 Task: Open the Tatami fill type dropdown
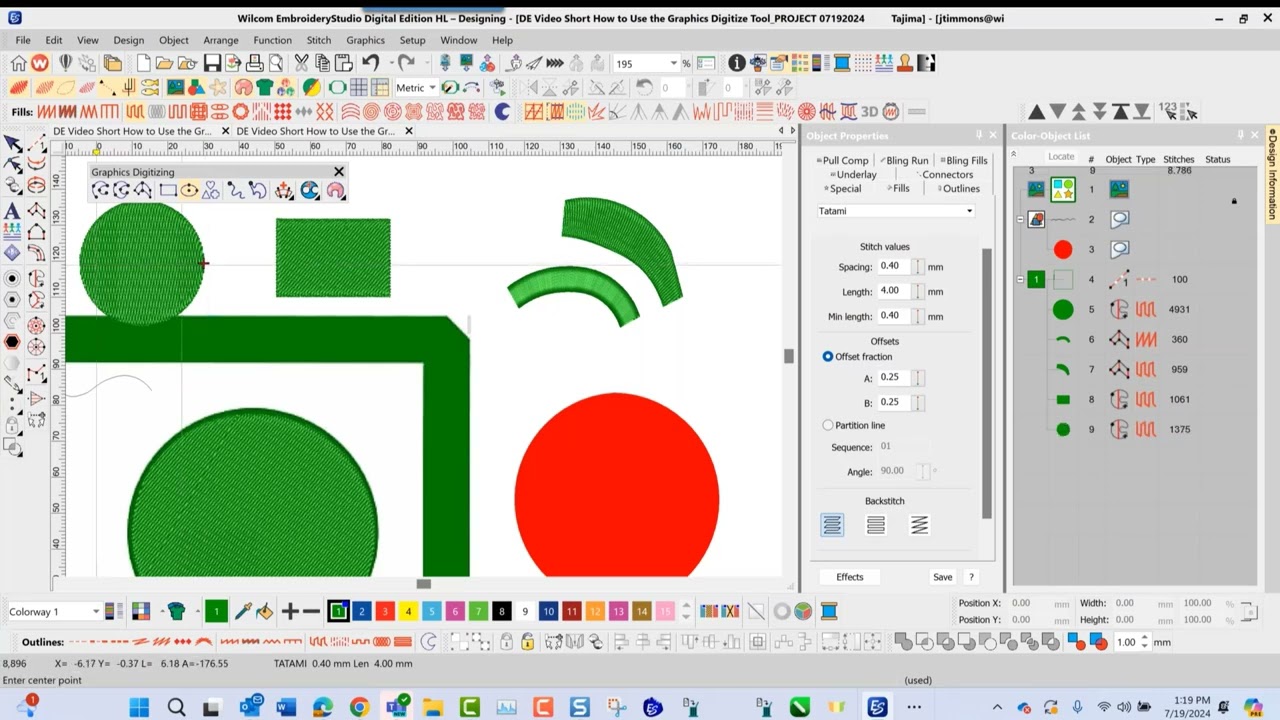(x=968, y=211)
